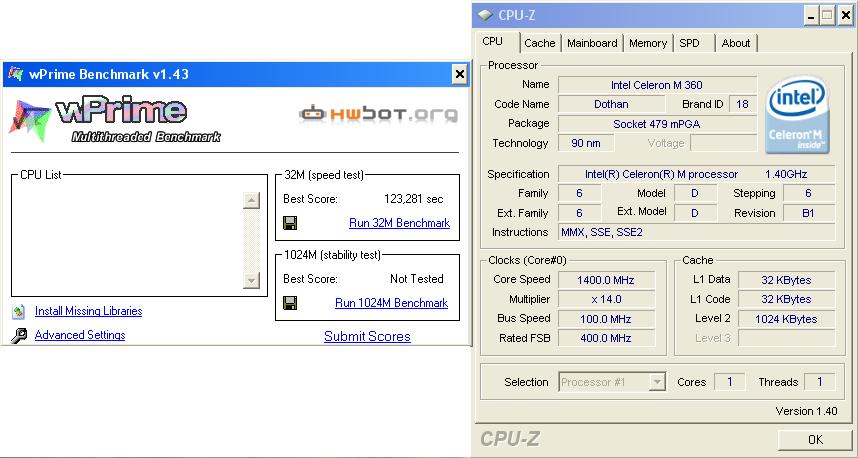
Task: Switch to the SPD tab
Action: tap(694, 43)
